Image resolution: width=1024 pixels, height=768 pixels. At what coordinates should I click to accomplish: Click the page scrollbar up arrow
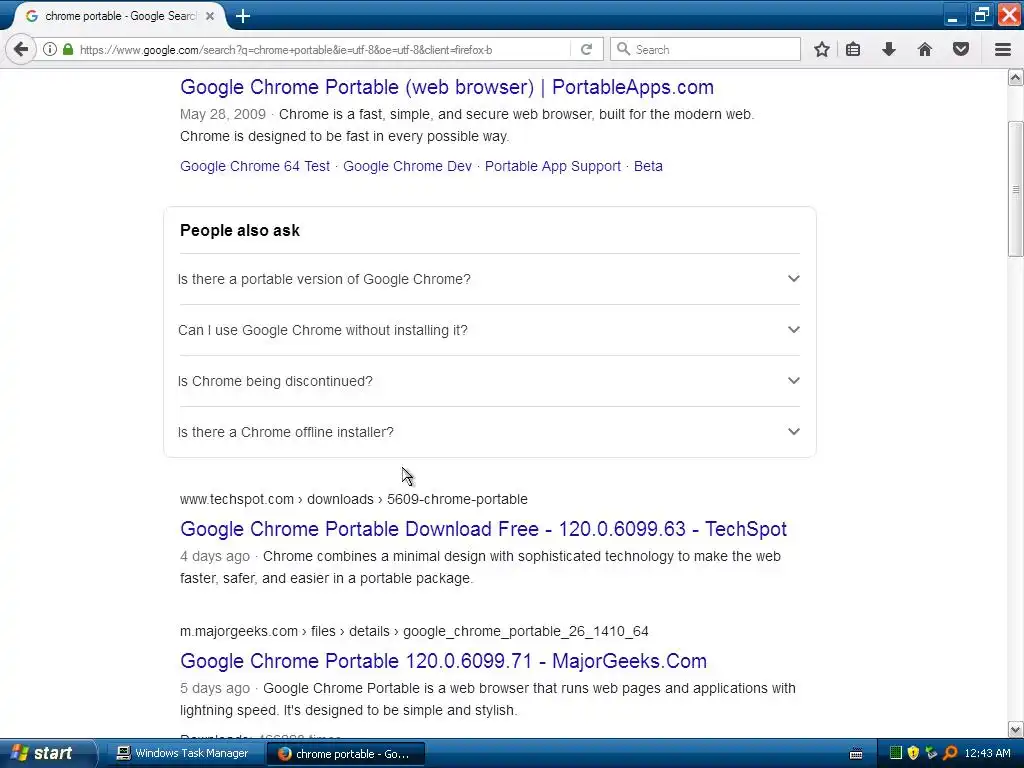tap(1016, 78)
